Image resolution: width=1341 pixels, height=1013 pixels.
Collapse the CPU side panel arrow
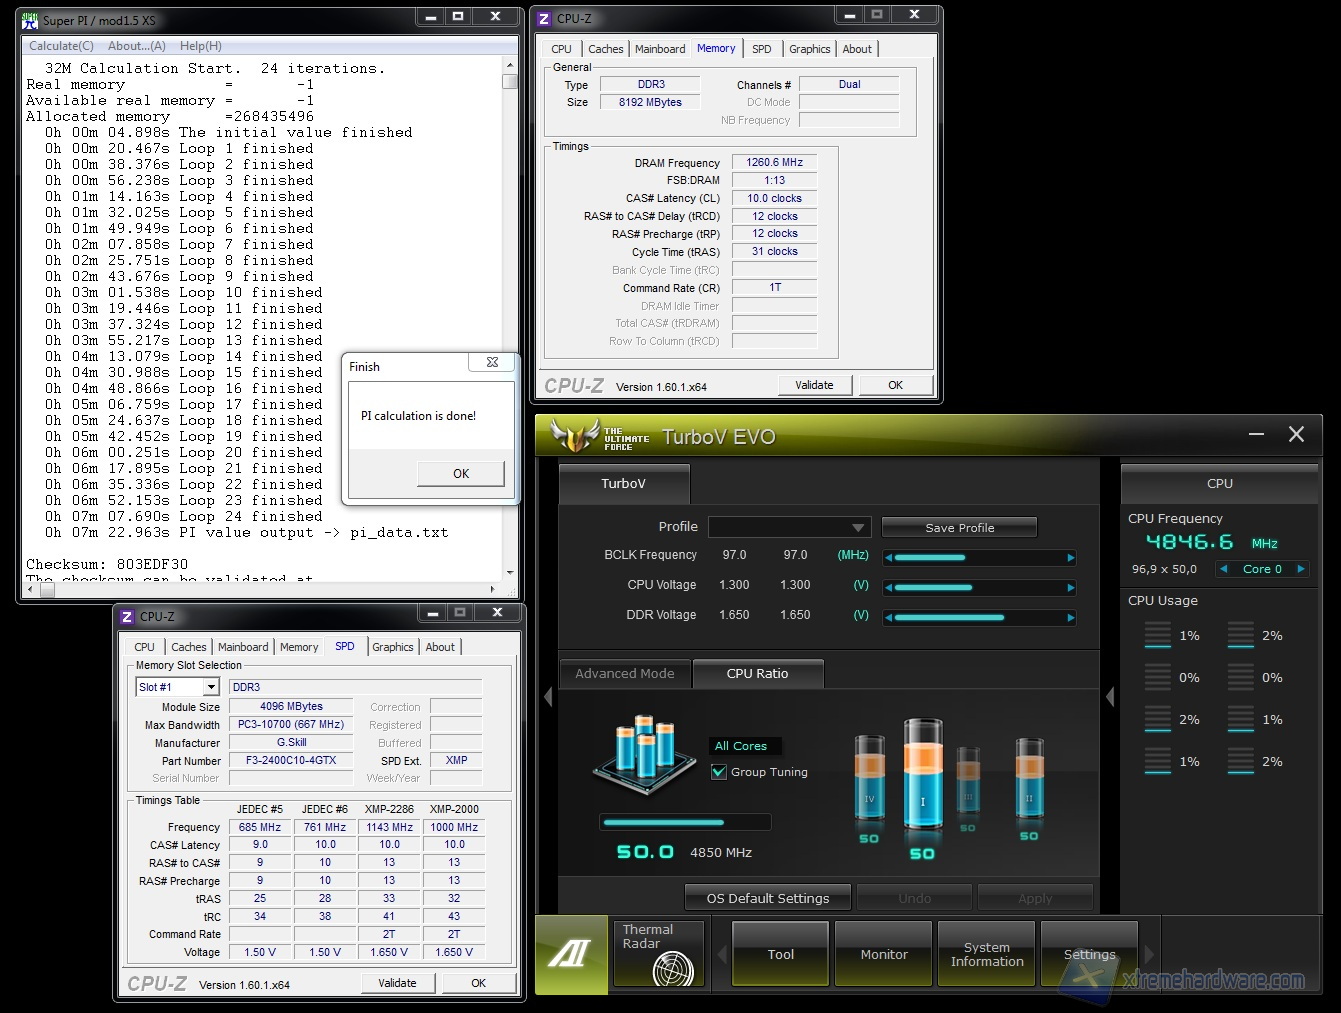(1110, 697)
